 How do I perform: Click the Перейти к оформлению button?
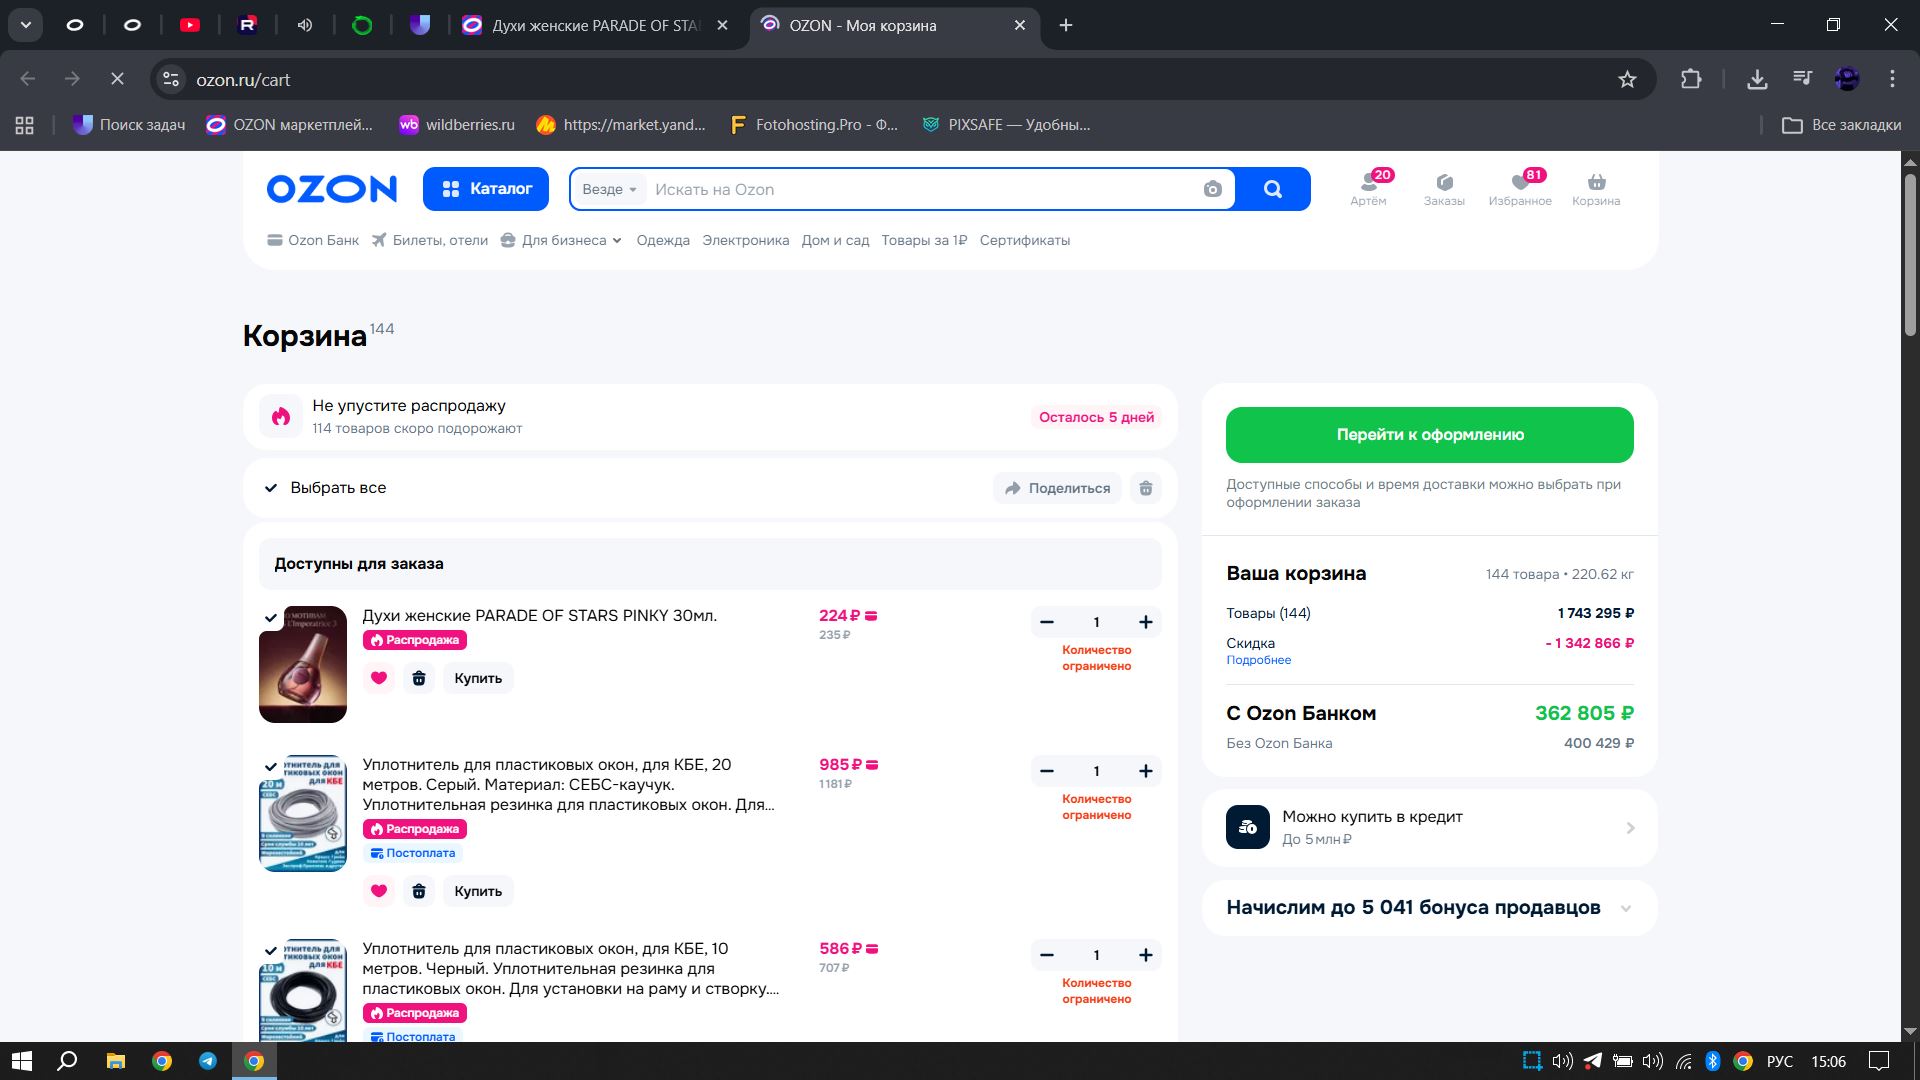(1429, 435)
